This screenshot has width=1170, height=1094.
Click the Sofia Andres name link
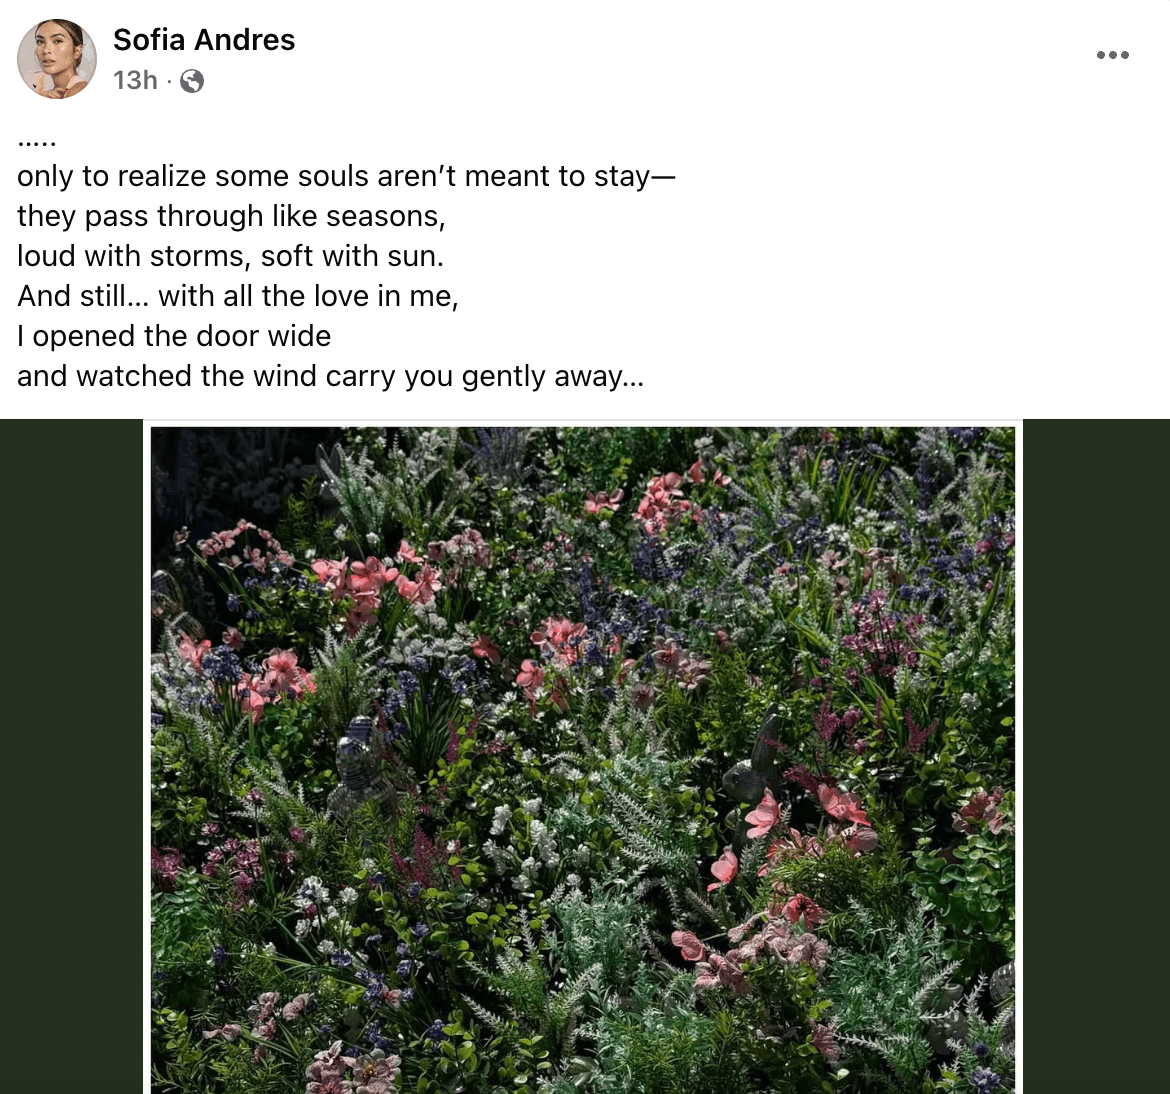coord(204,40)
